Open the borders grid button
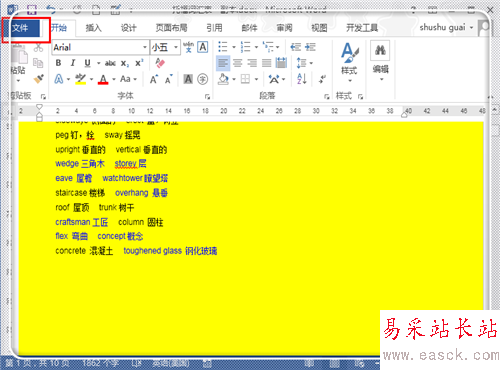Screen dimensions: 500x370 tap(245, 79)
